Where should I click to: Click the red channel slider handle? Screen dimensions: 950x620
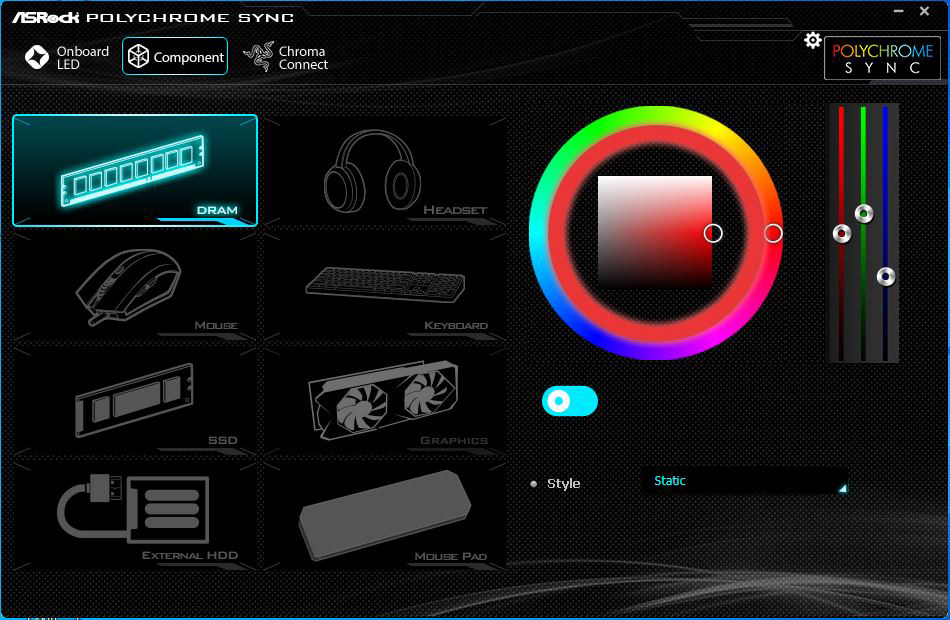(842, 233)
